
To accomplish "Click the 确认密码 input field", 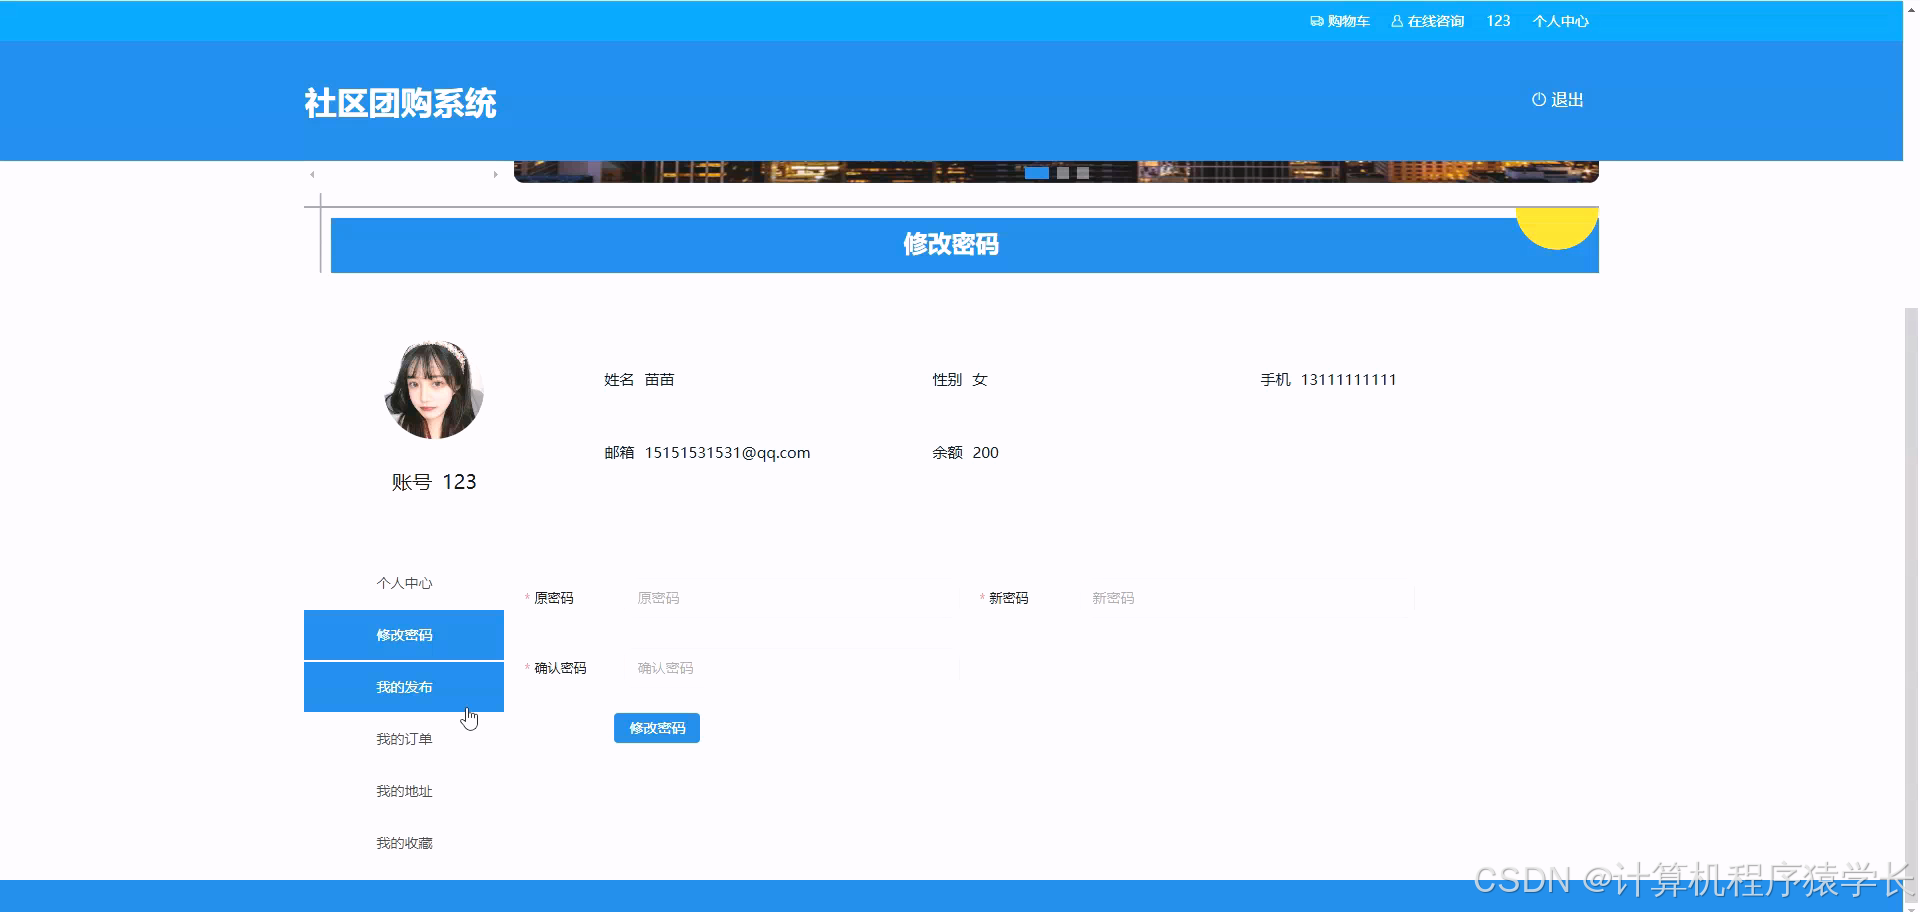I will pyautogui.click(x=790, y=667).
